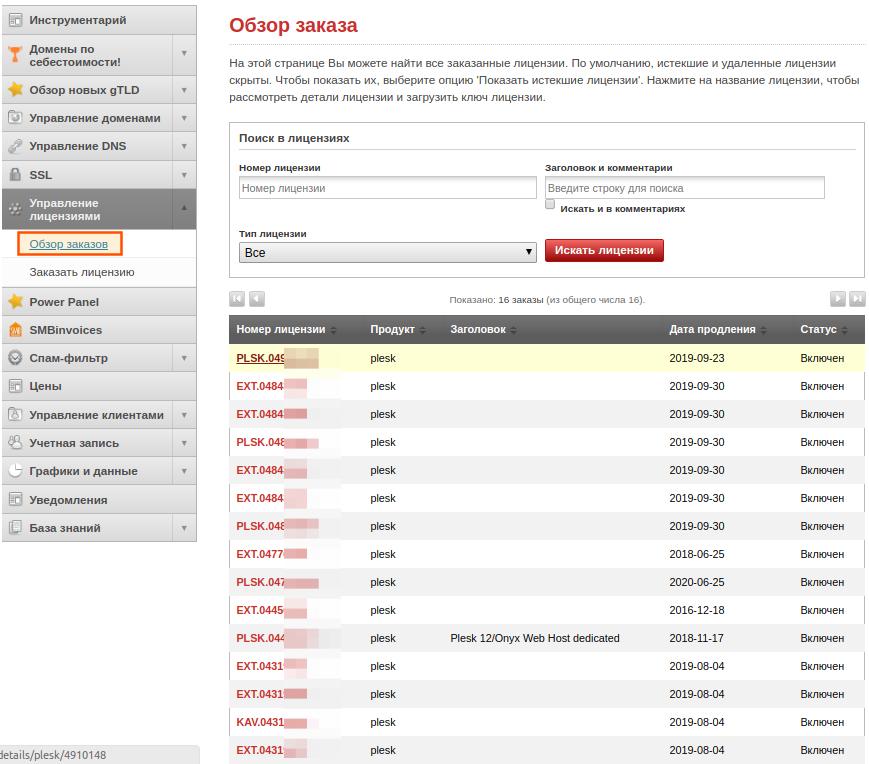Click the Искать лицензии button
This screenshot has height=764, width=869.
pos(604,250)
